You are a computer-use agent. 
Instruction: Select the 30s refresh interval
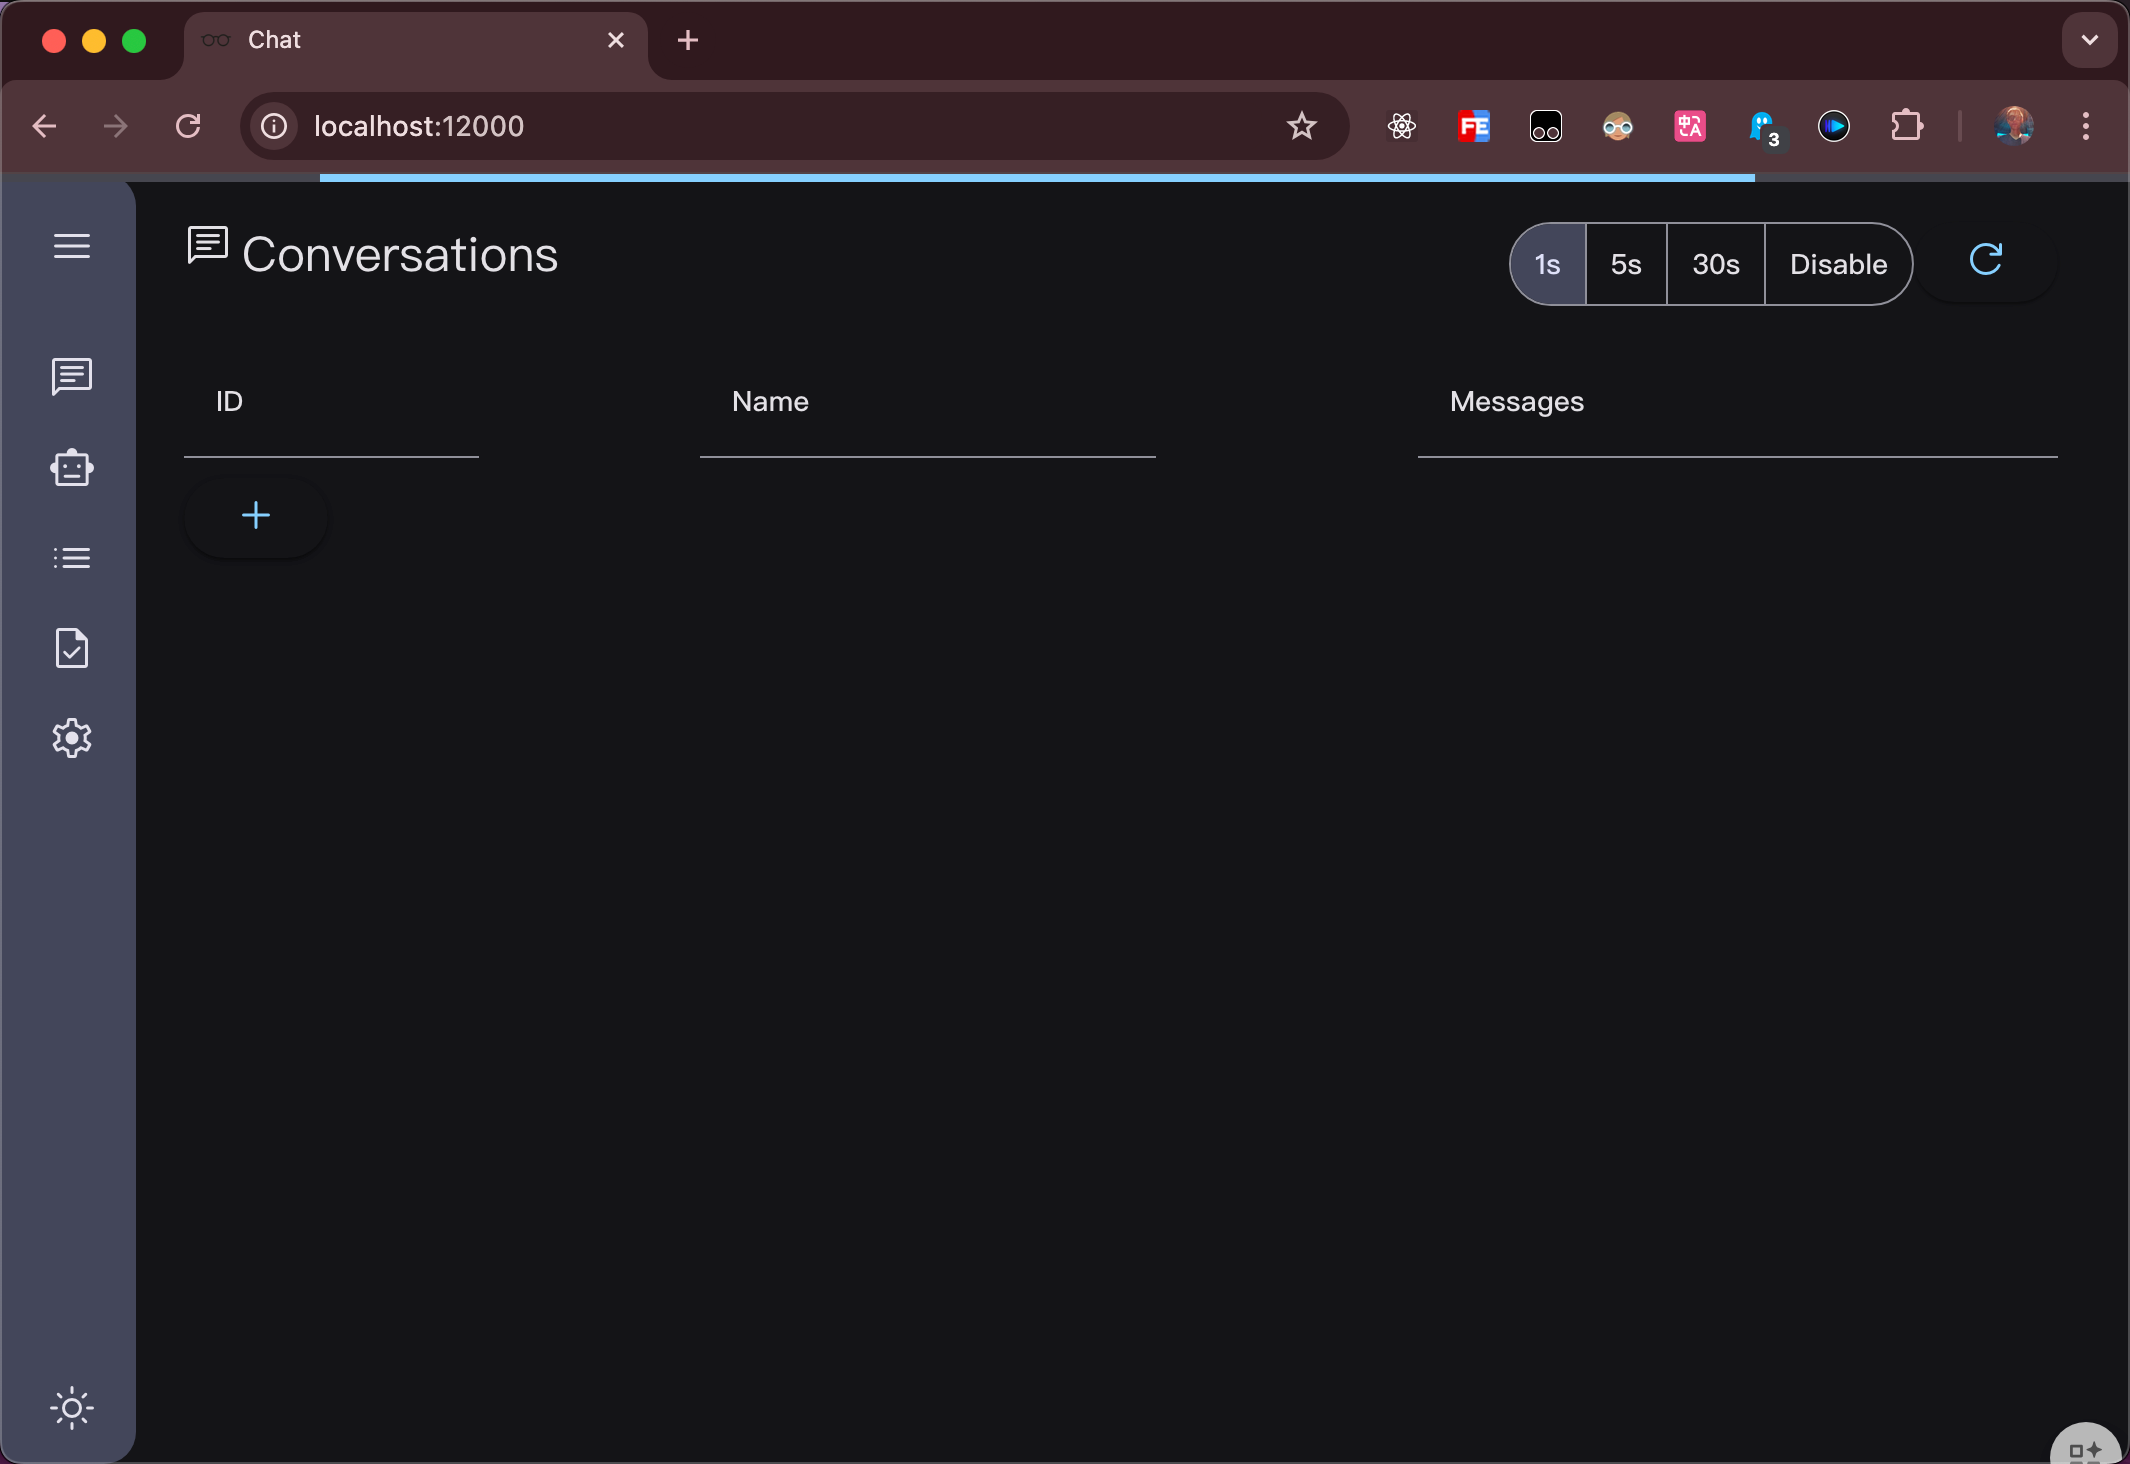coord(1716,265)
